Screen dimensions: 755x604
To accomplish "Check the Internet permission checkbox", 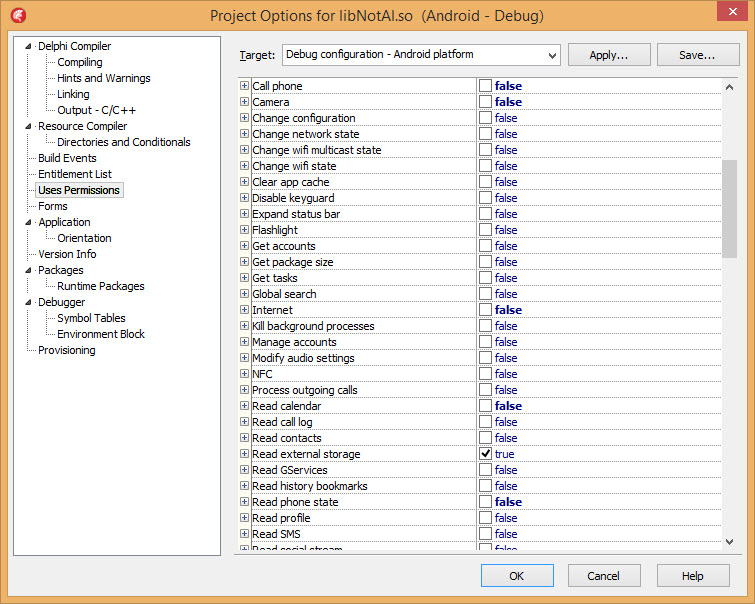I will (485, 310).
